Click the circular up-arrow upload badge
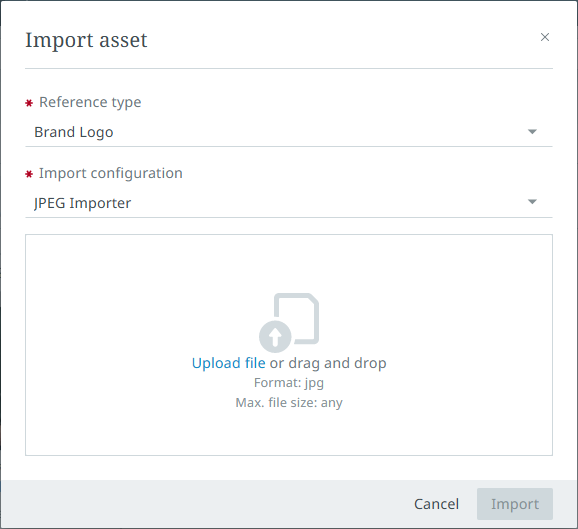Image resolution: width=578 pixels, height=529 pixels. pyautogui.click(x=275, y=337)
